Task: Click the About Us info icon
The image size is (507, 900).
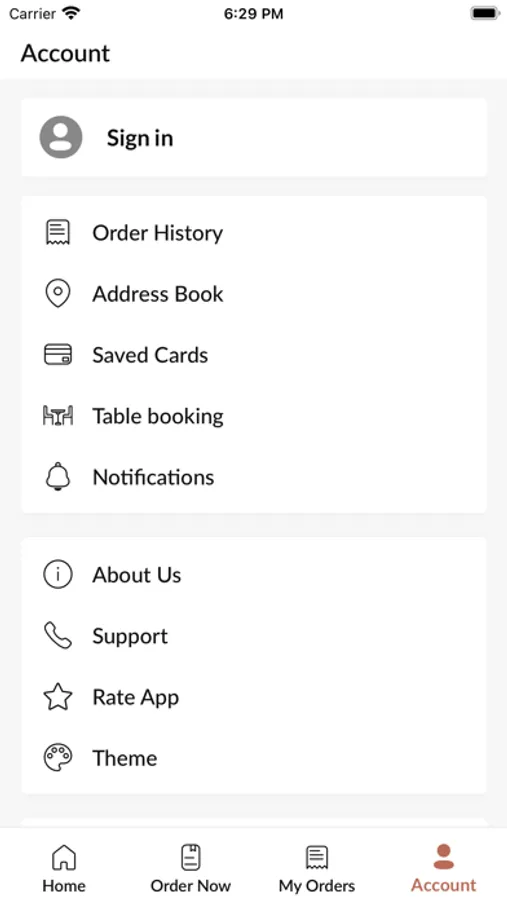Action: 58,575
